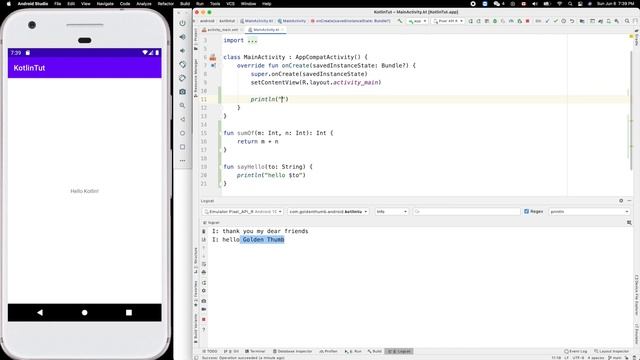Open the Event Log tool window
The height and width of the screenshot is (360, 640).
pyautogui.click(x=576, y=351)
